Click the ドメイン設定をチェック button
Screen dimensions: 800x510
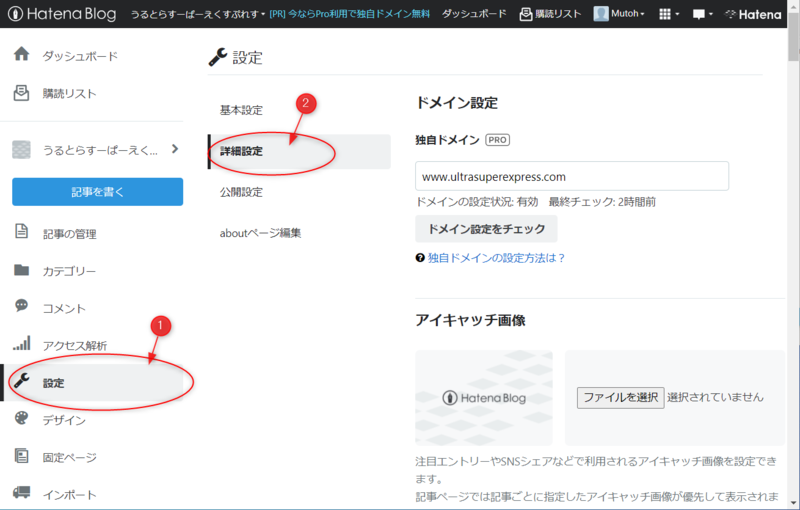486,229
